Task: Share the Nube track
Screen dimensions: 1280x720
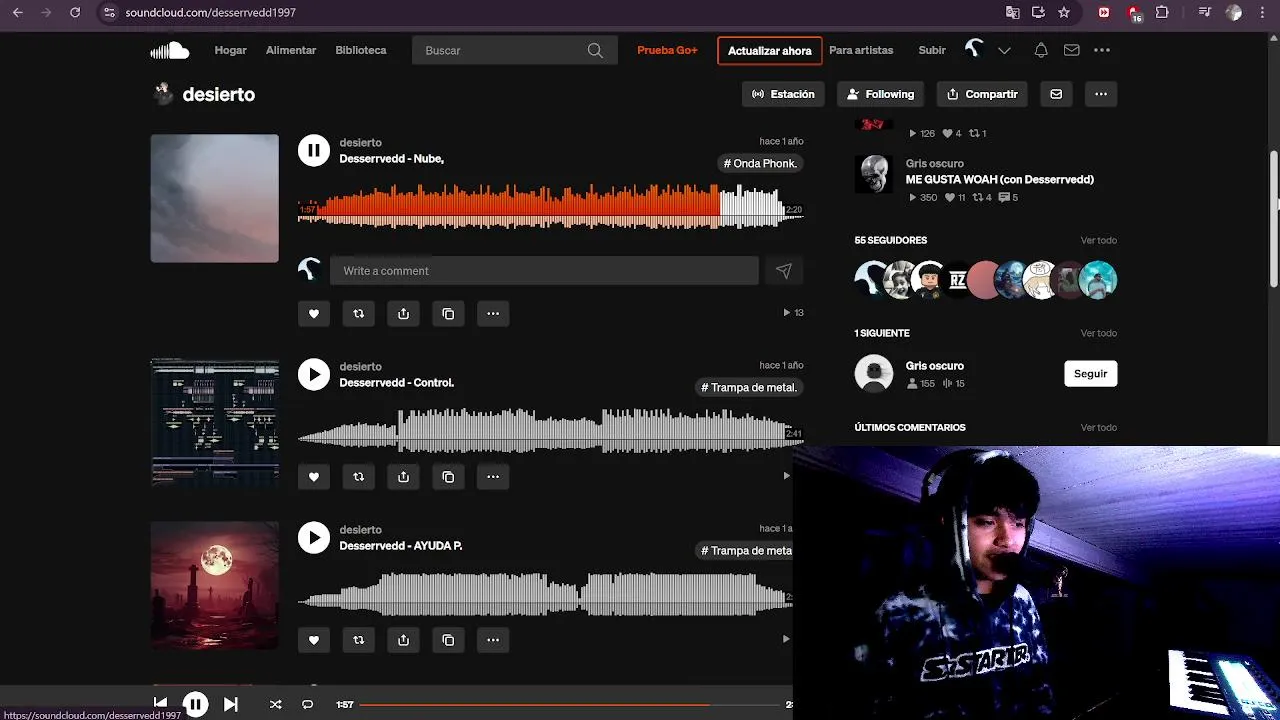Action: tap(403, 313)
